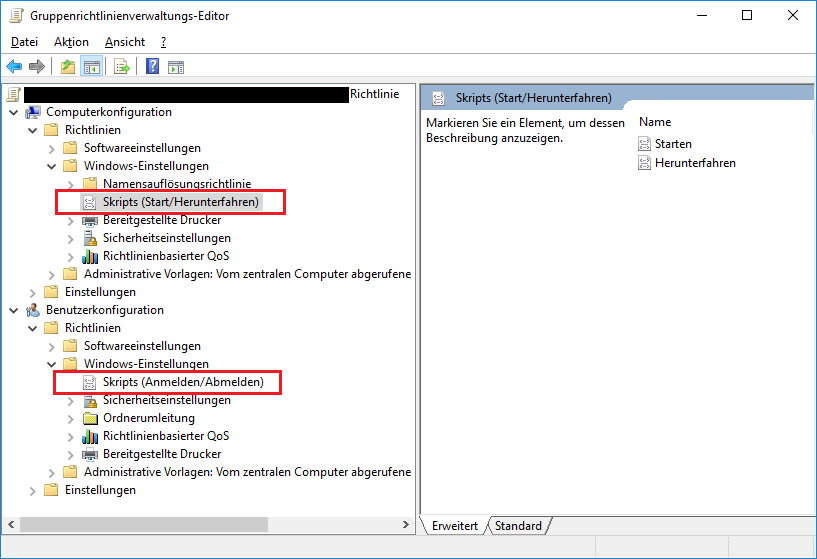Toggle the Show/Hide Console Tree toolbar icon
817x559 pixels.
[91, 67]
